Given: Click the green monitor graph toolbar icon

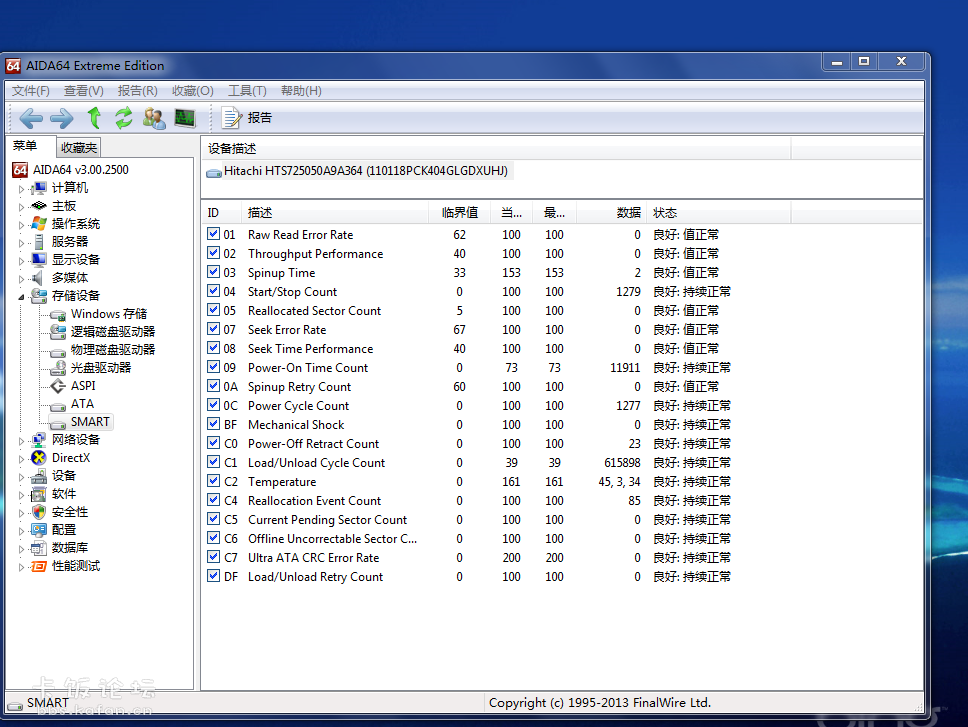Looking at the screenshot, I should click(185, 117).
